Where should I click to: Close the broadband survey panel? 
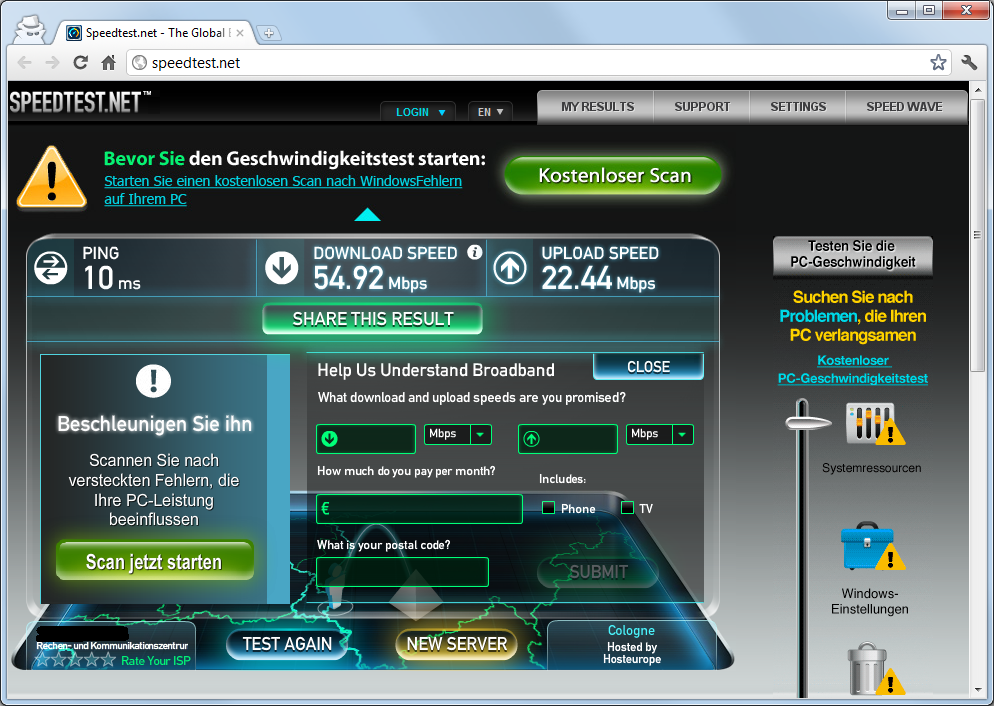tap(648, 366)
